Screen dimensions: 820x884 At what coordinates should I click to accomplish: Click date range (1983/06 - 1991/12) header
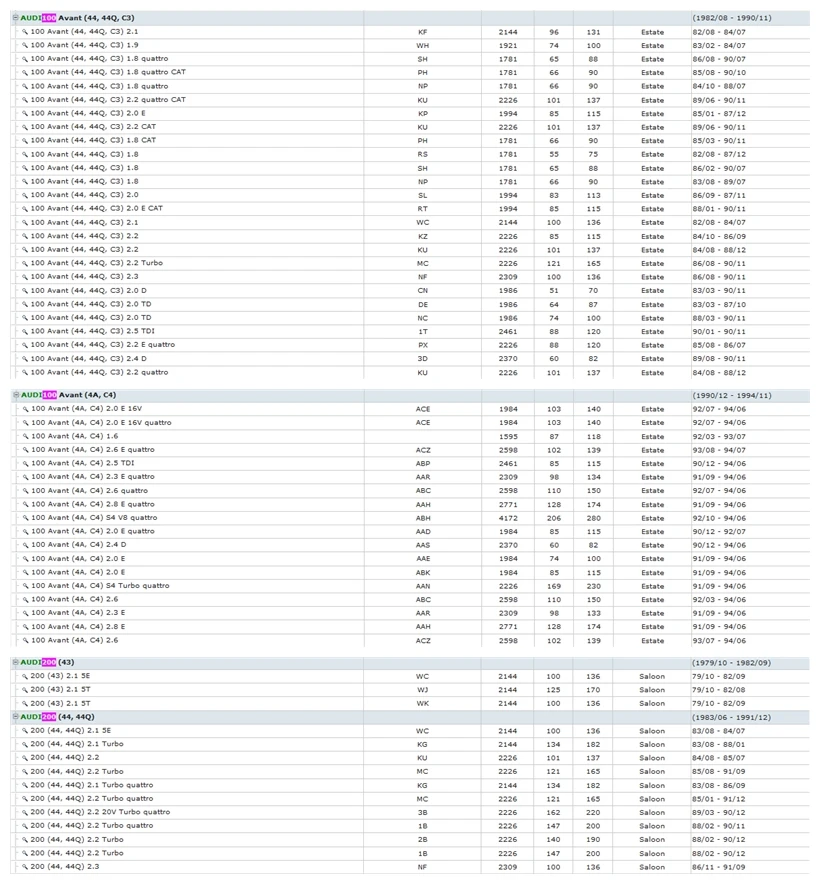click(731, 718)
